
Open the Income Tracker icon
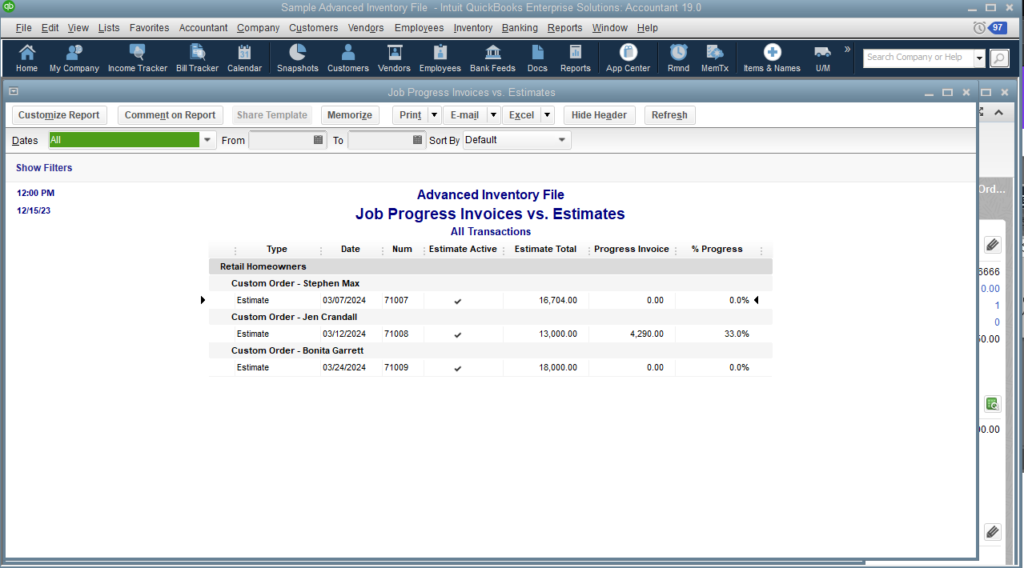tap(137, 57)
